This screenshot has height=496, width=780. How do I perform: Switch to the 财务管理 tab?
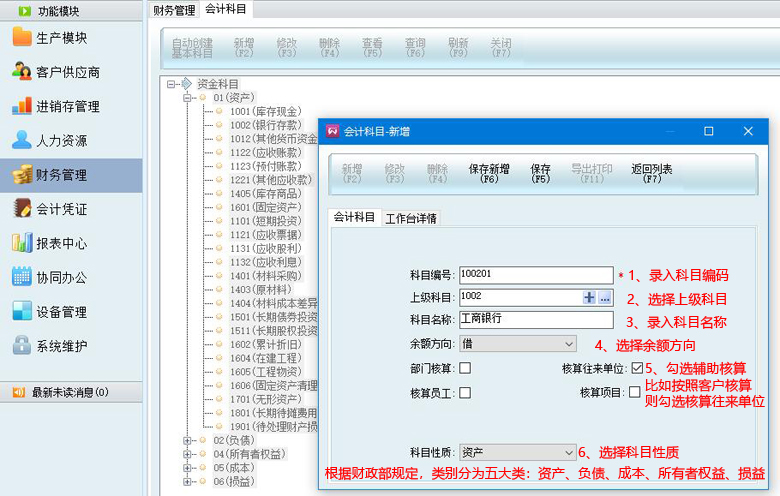(x=174, y=10)
